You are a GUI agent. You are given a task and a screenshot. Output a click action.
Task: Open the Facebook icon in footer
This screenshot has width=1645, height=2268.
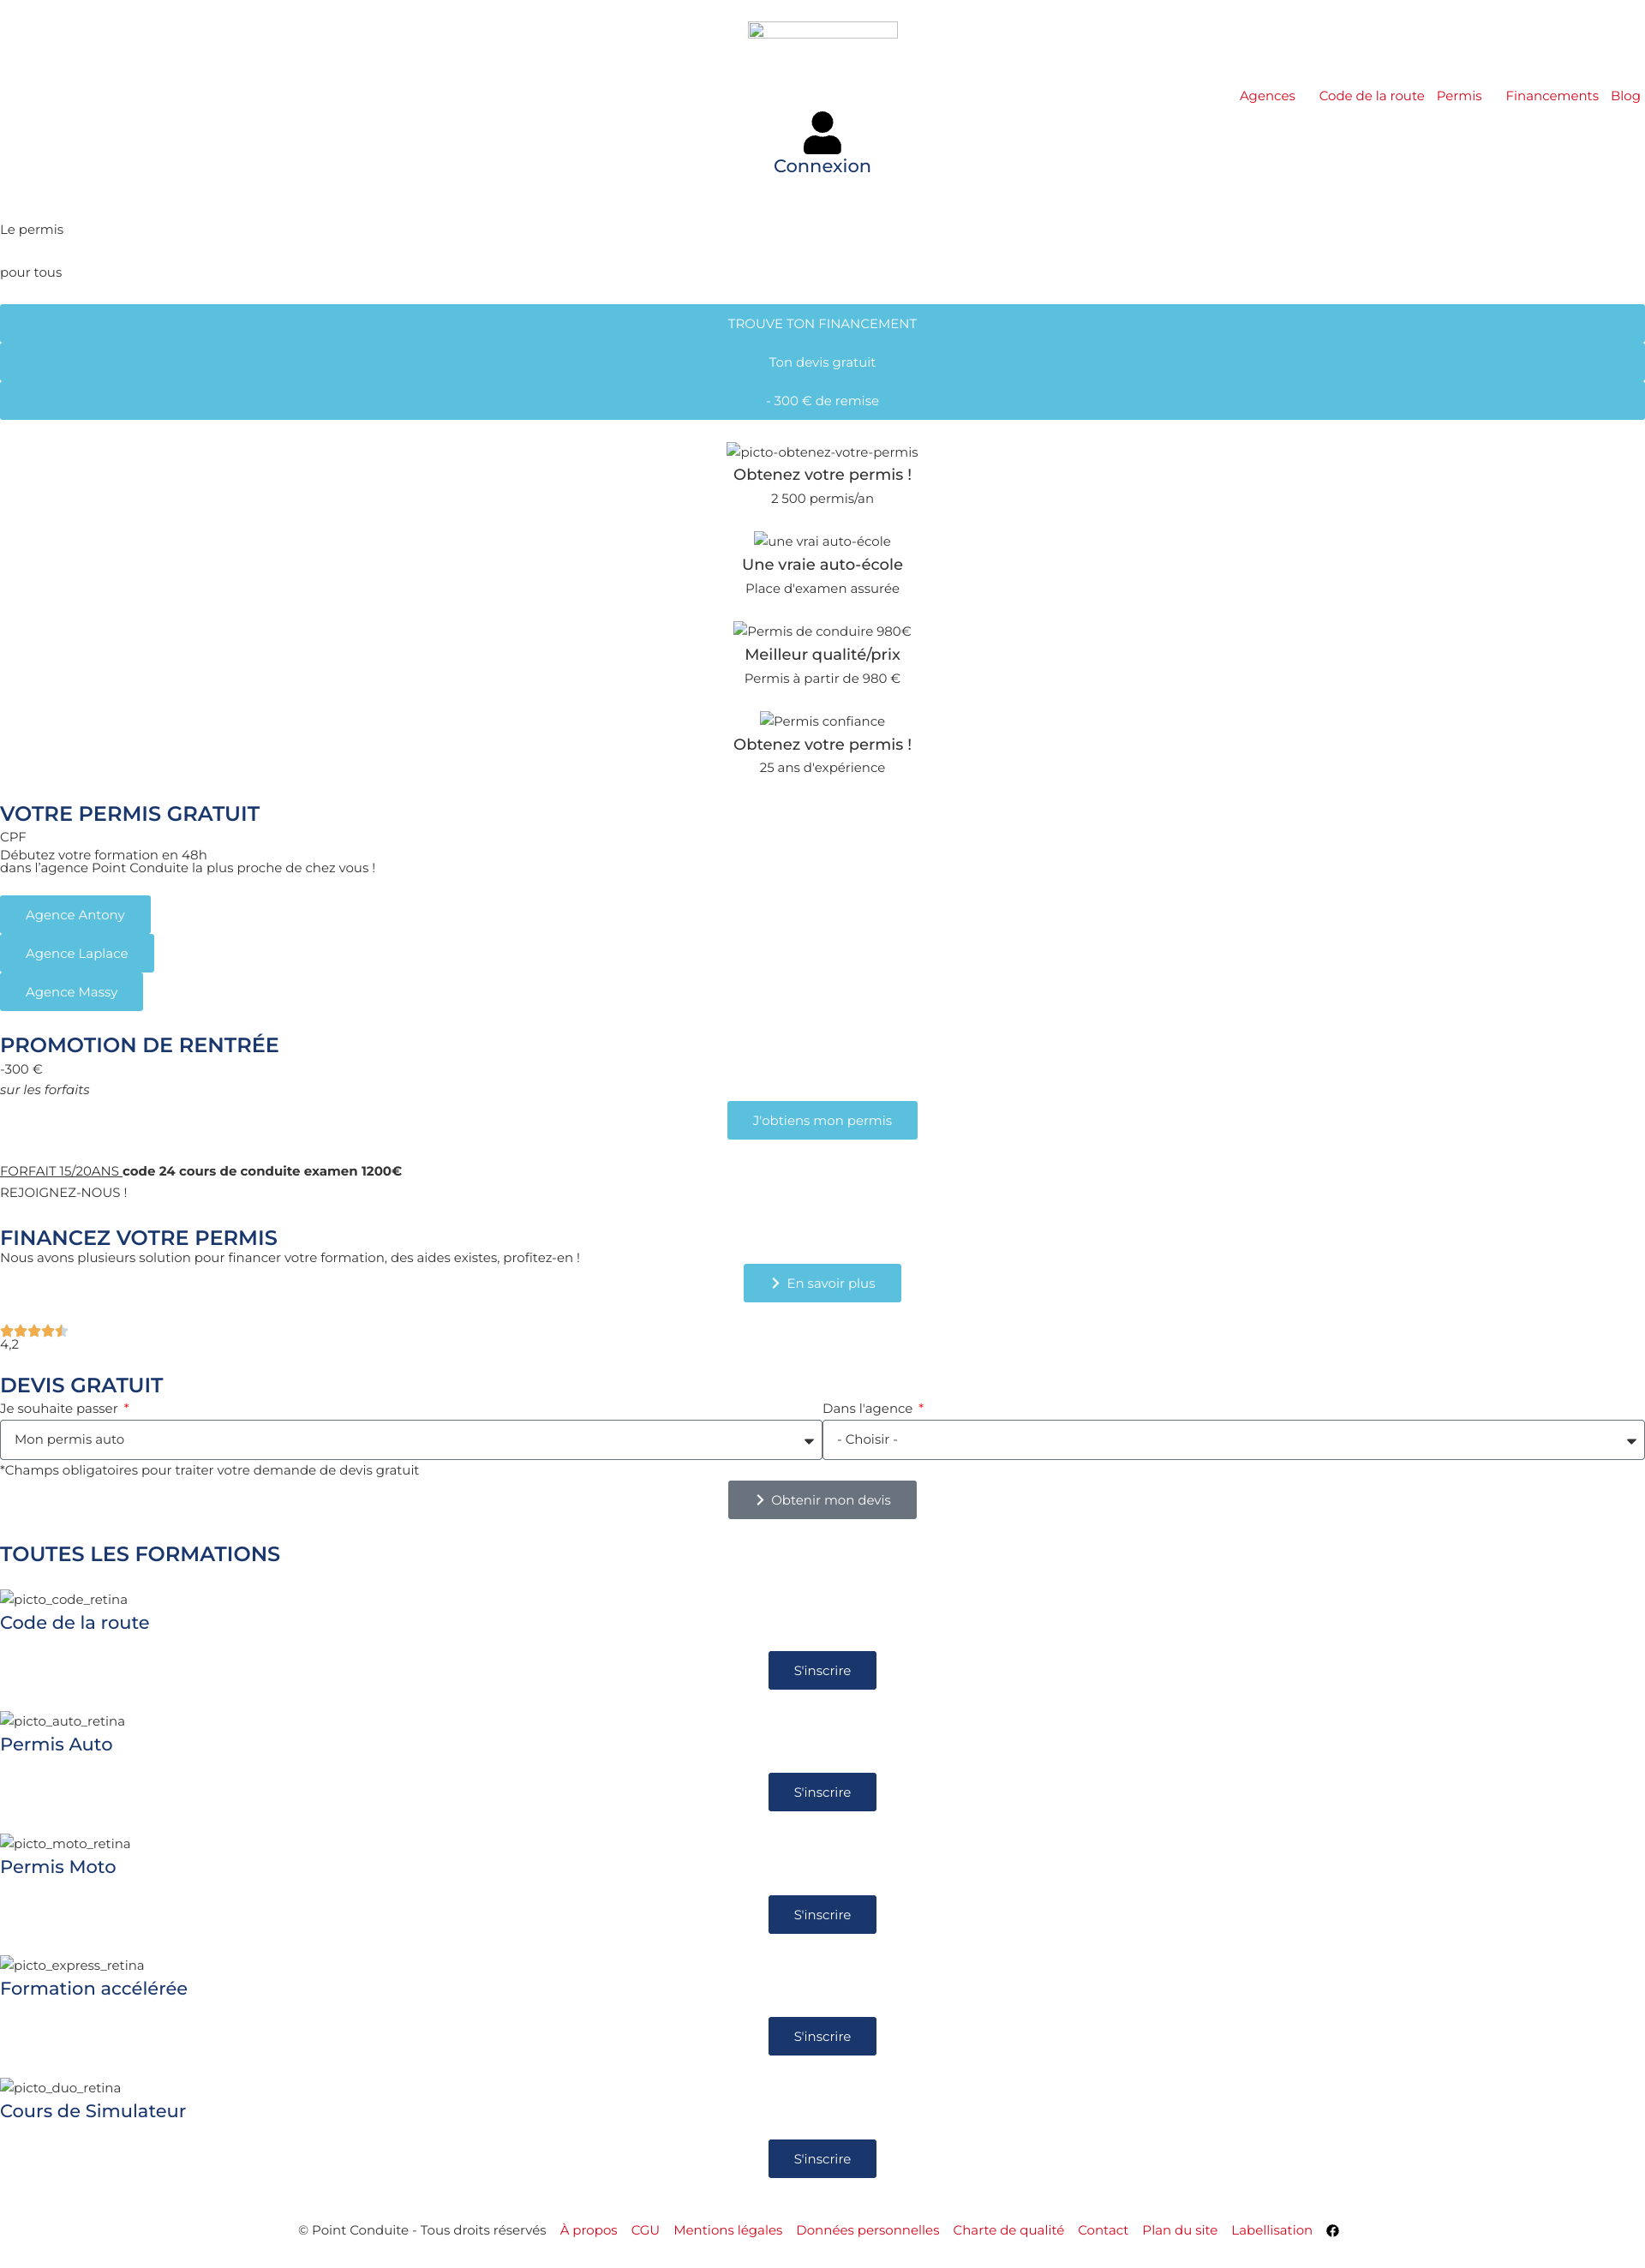click(1332, 2230)
